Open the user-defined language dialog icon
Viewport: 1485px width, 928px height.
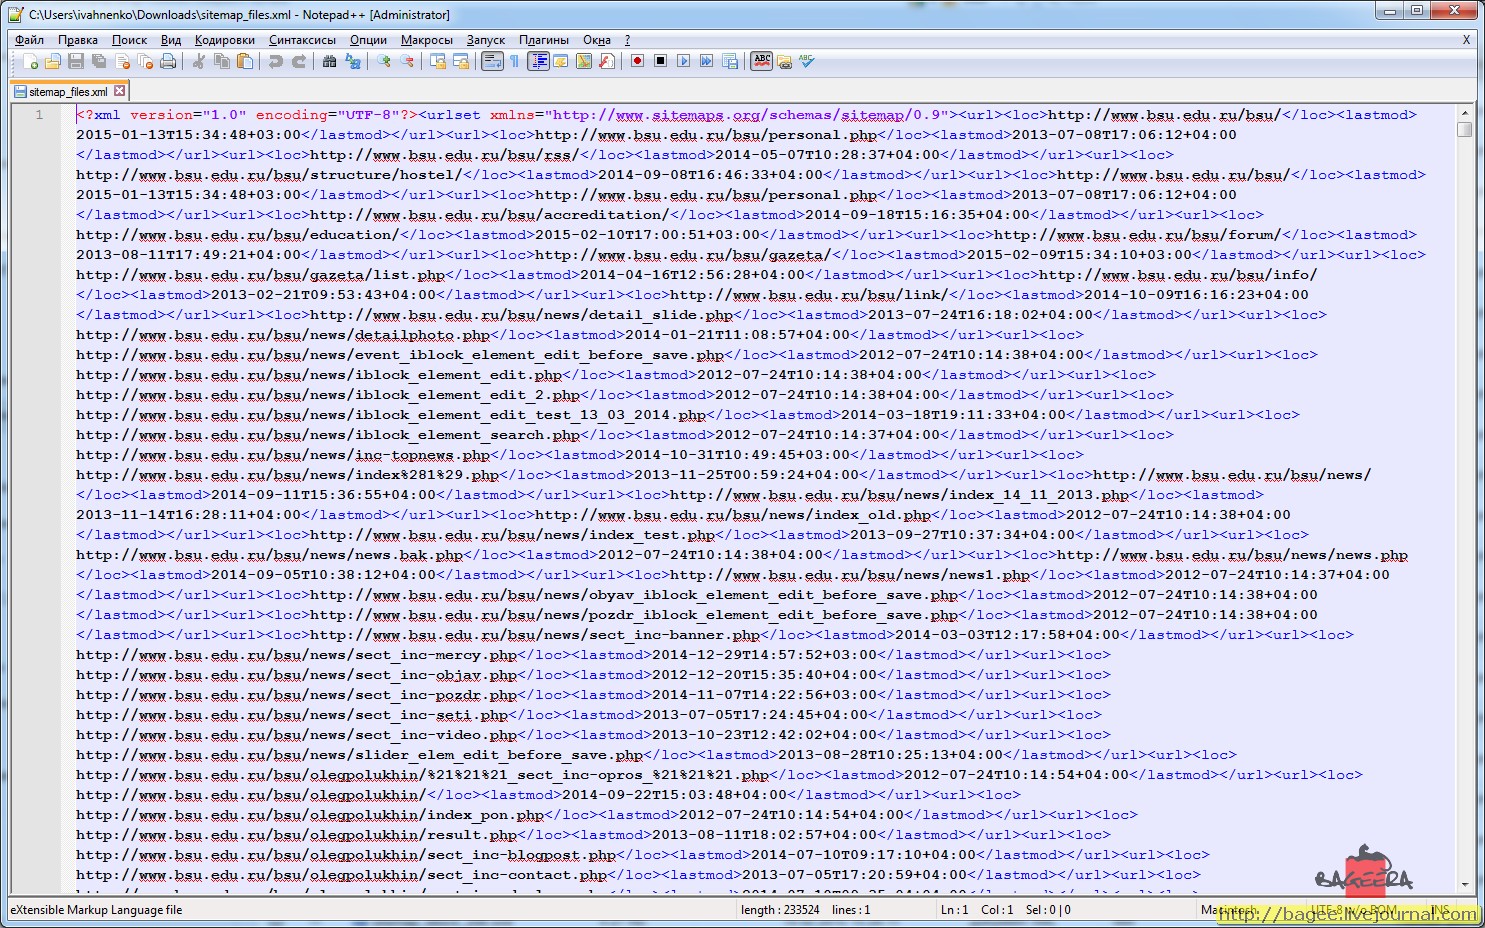[561, 61]
